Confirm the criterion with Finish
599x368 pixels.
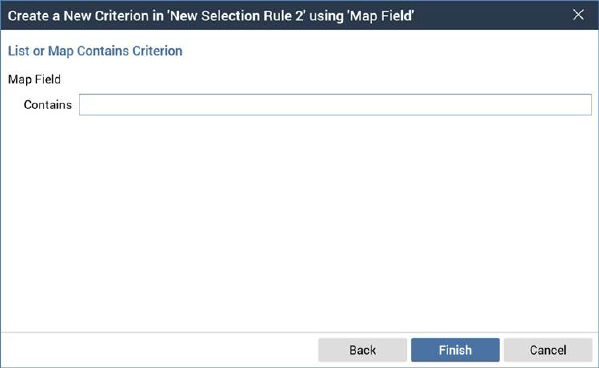455,350
